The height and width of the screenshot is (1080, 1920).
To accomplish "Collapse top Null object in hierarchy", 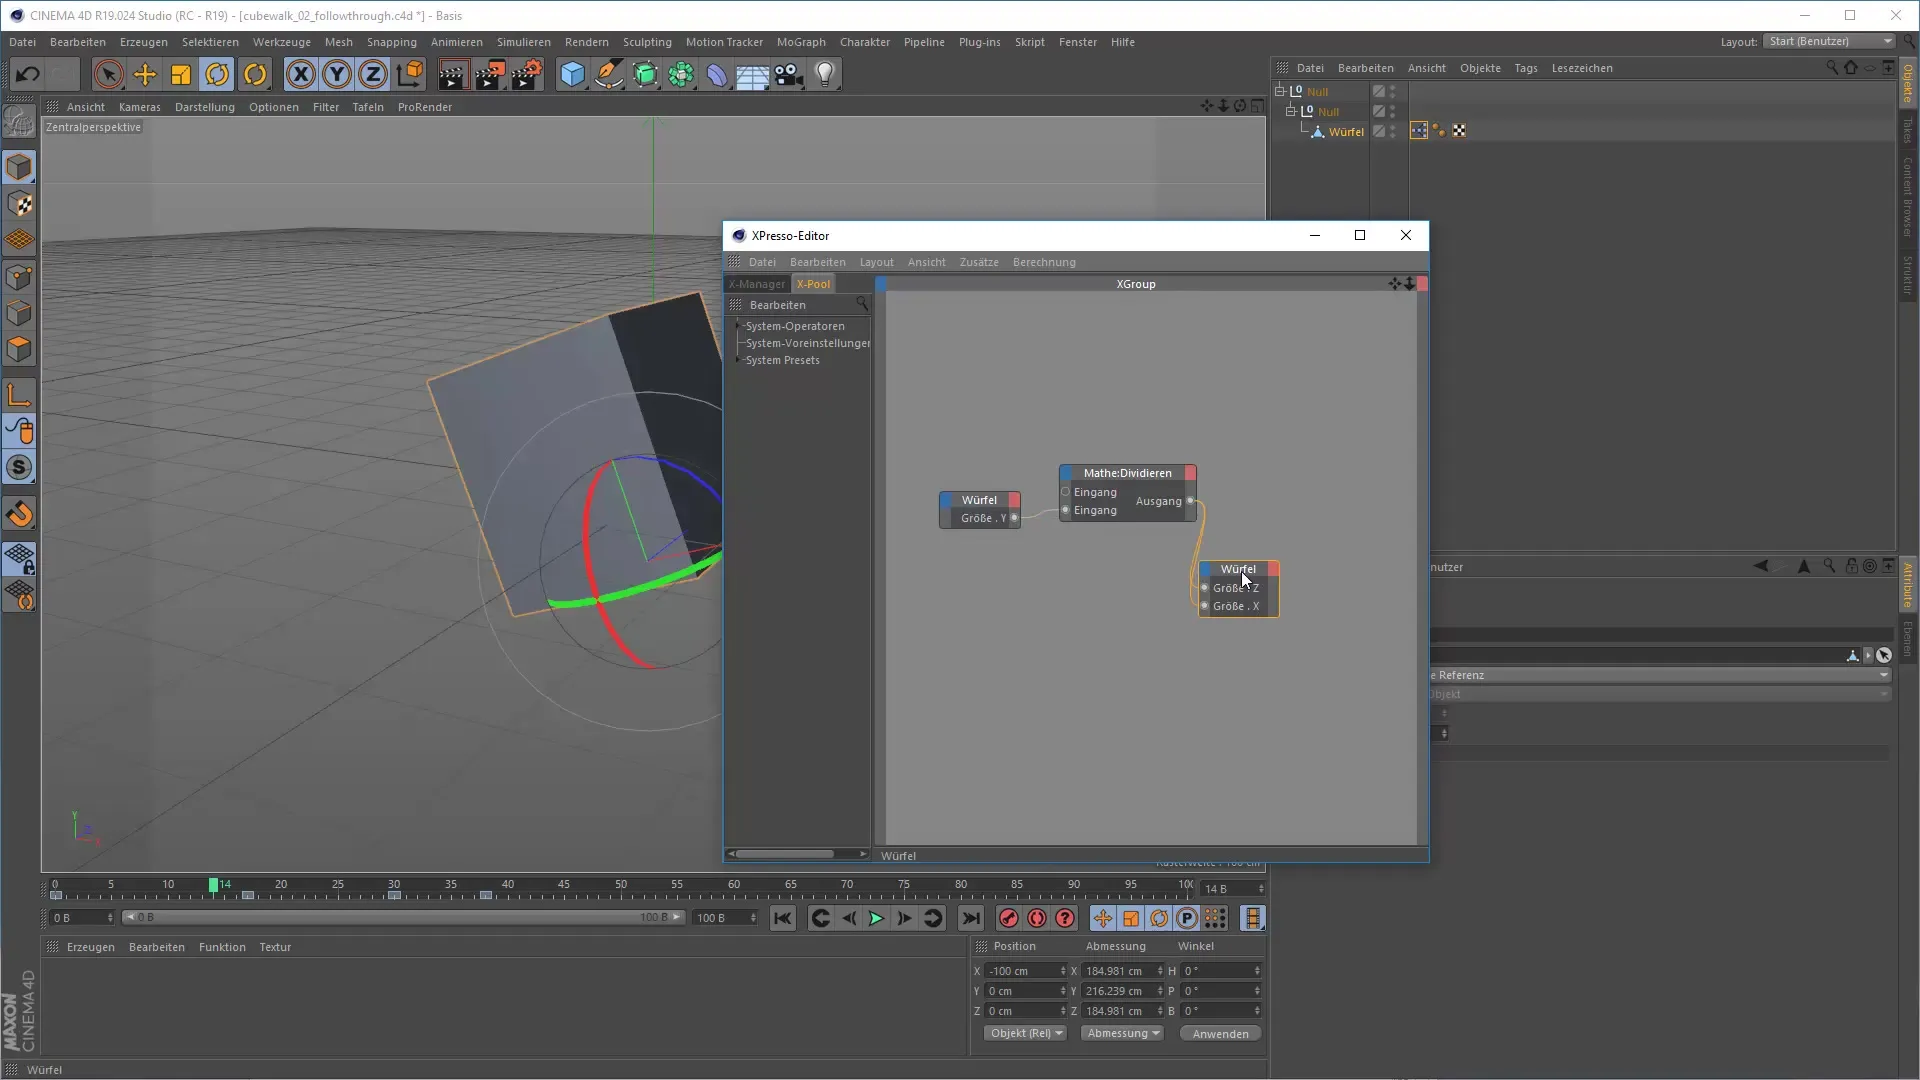I will [1279, 91].
